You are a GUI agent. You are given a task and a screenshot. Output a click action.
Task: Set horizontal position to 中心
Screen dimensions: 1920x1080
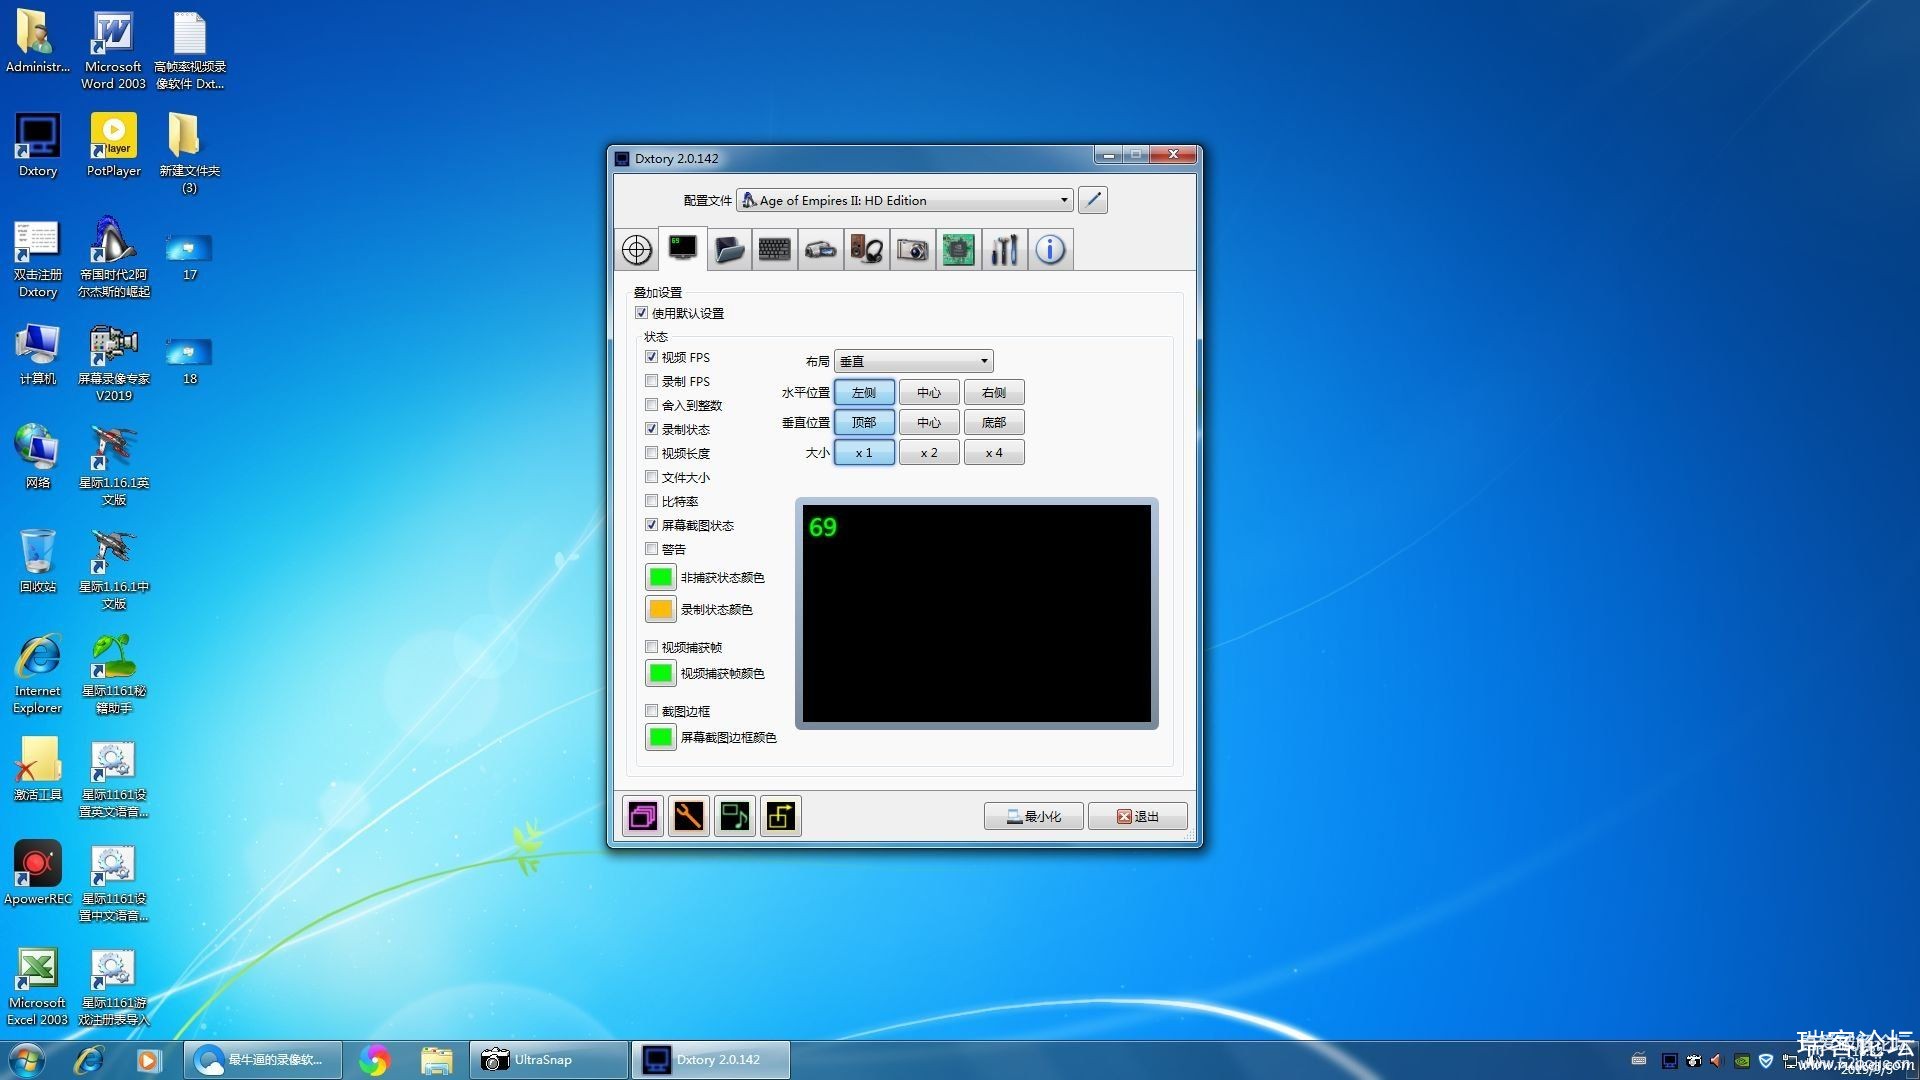(929, 392)
